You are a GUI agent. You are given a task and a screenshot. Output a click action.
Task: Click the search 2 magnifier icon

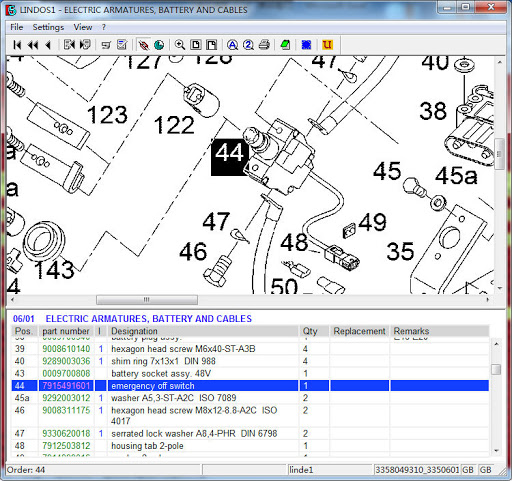248,45
